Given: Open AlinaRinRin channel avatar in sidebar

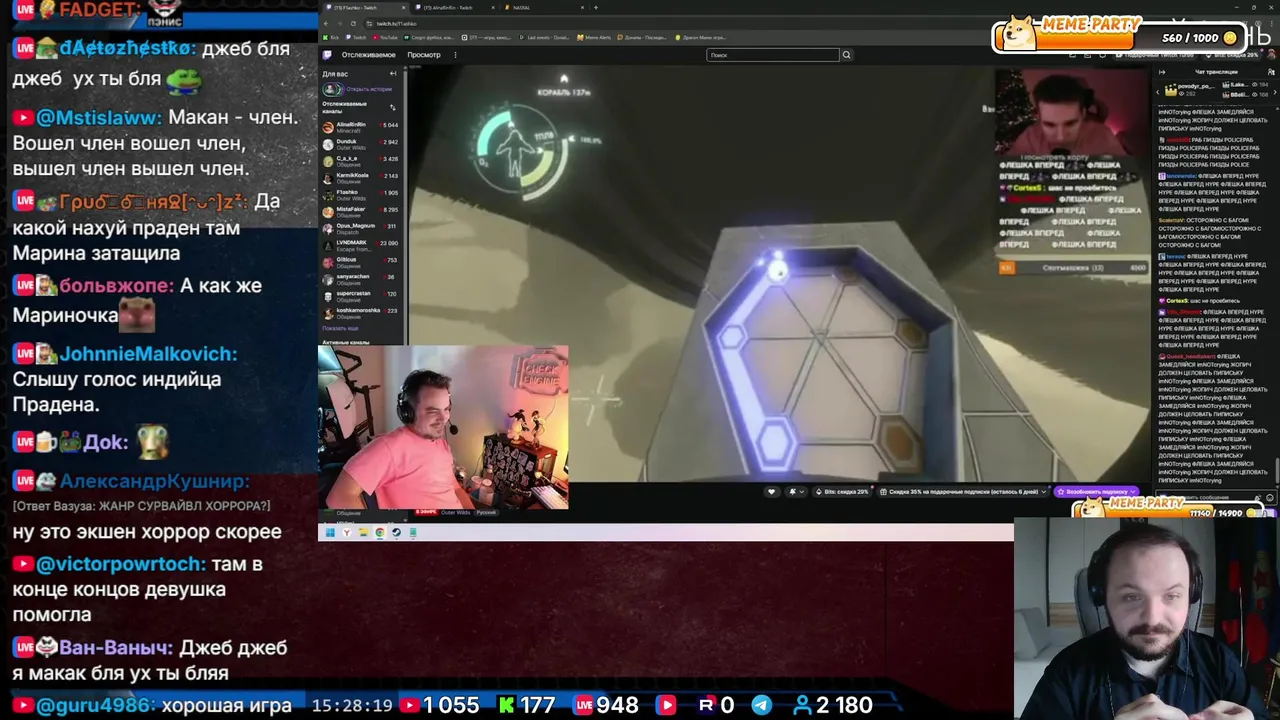Looking at the screenshot, I should tap(328, 127).
